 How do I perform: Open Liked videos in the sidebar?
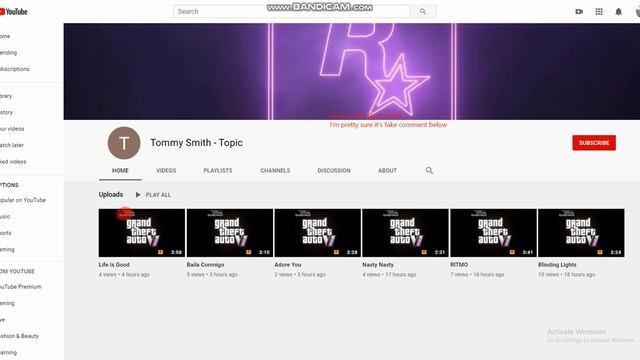(x=13, y=162)
